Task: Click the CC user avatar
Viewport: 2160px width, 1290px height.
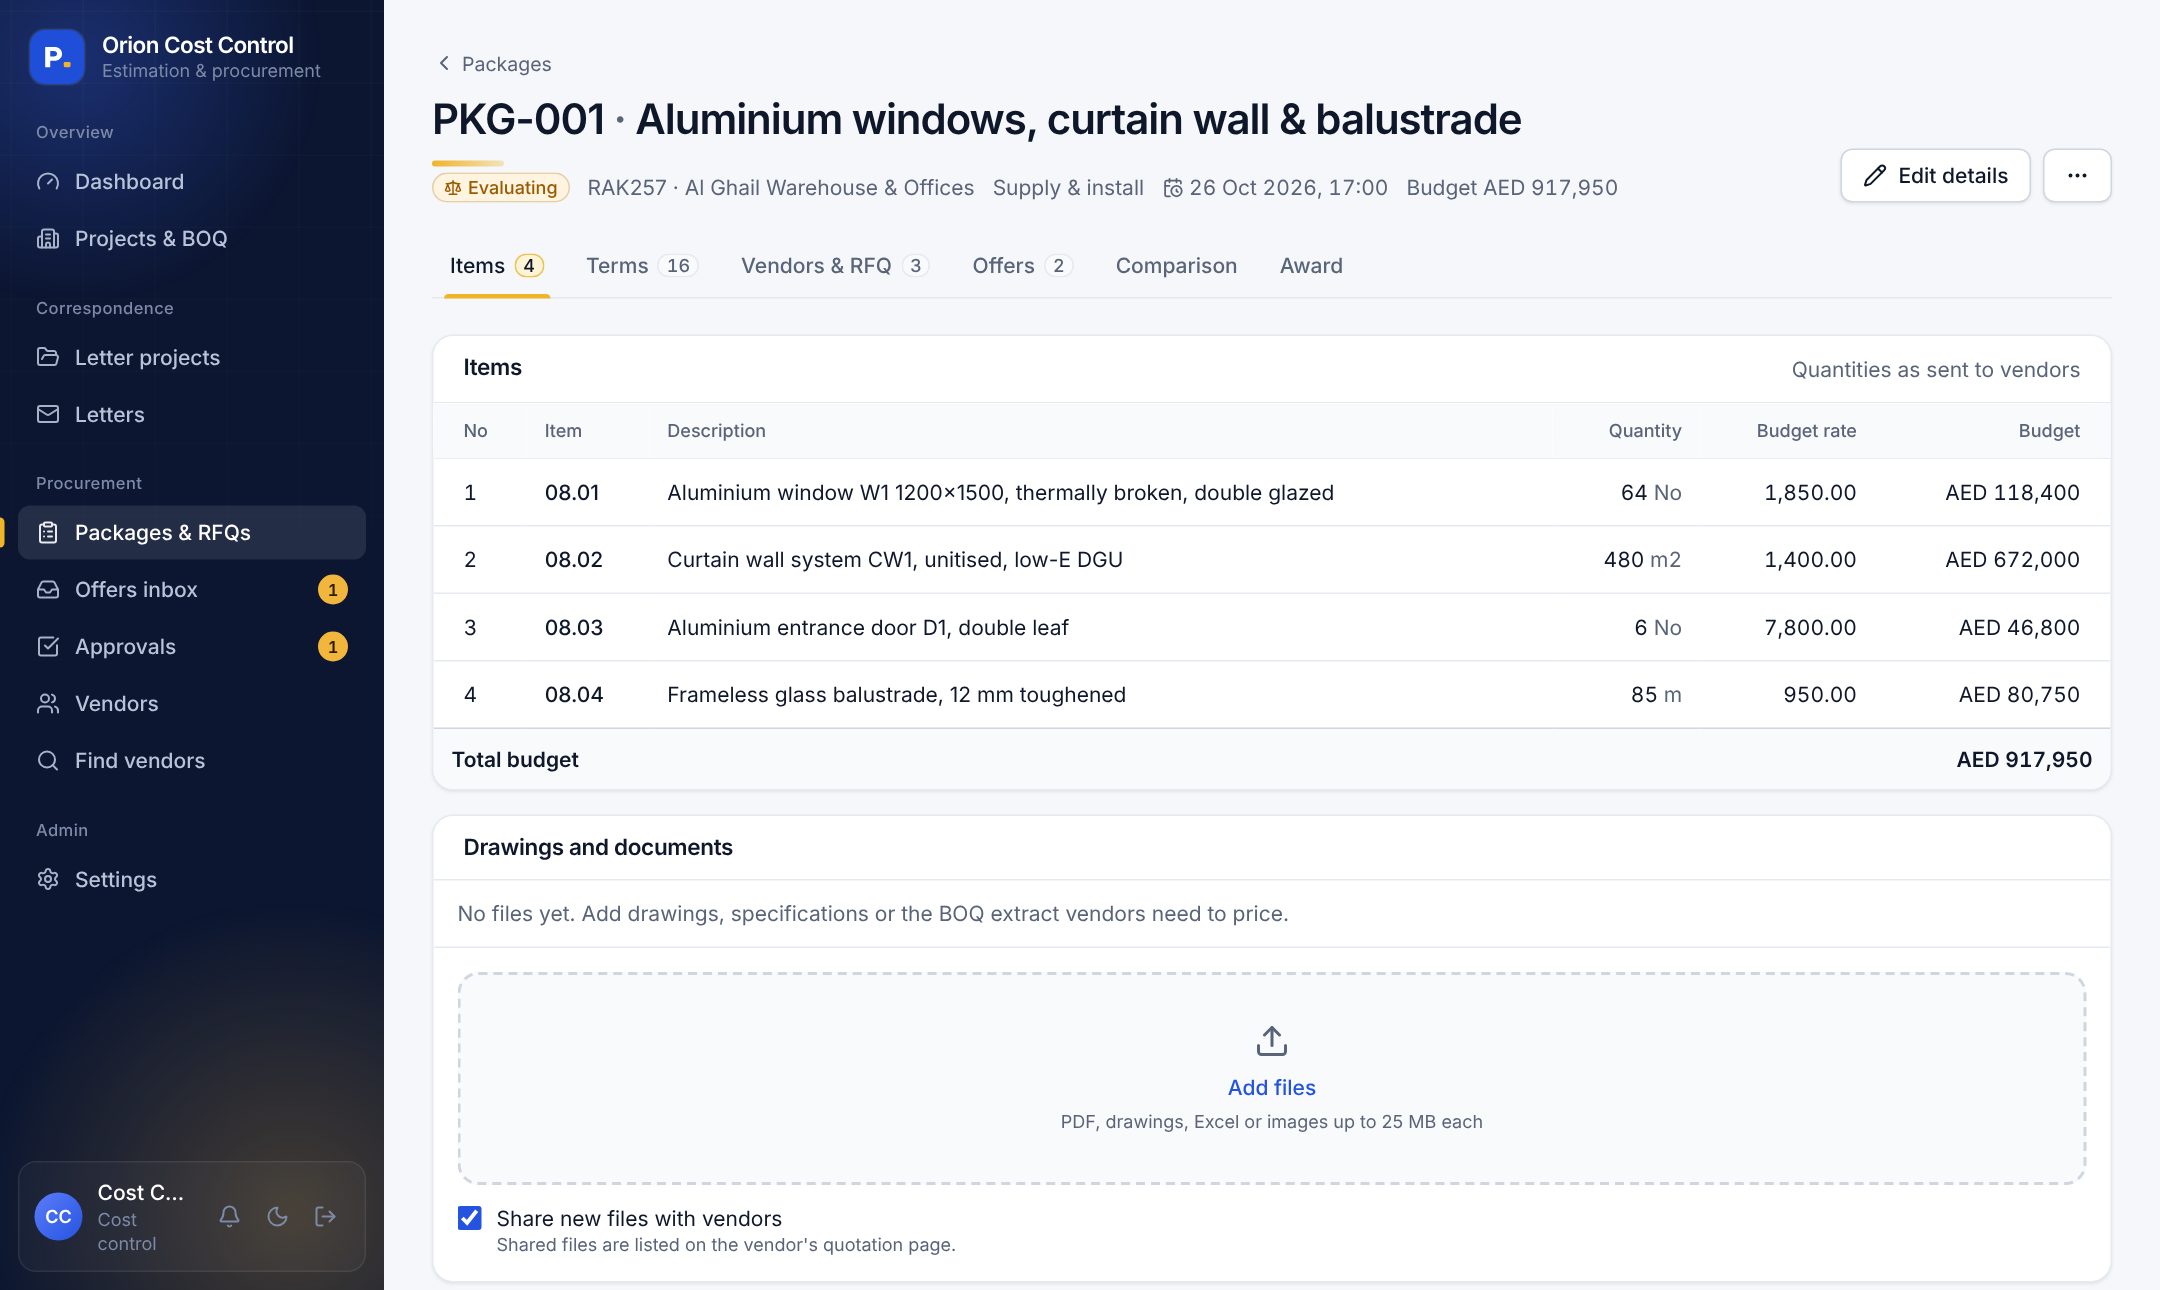Action: [x=58, y=1216]
